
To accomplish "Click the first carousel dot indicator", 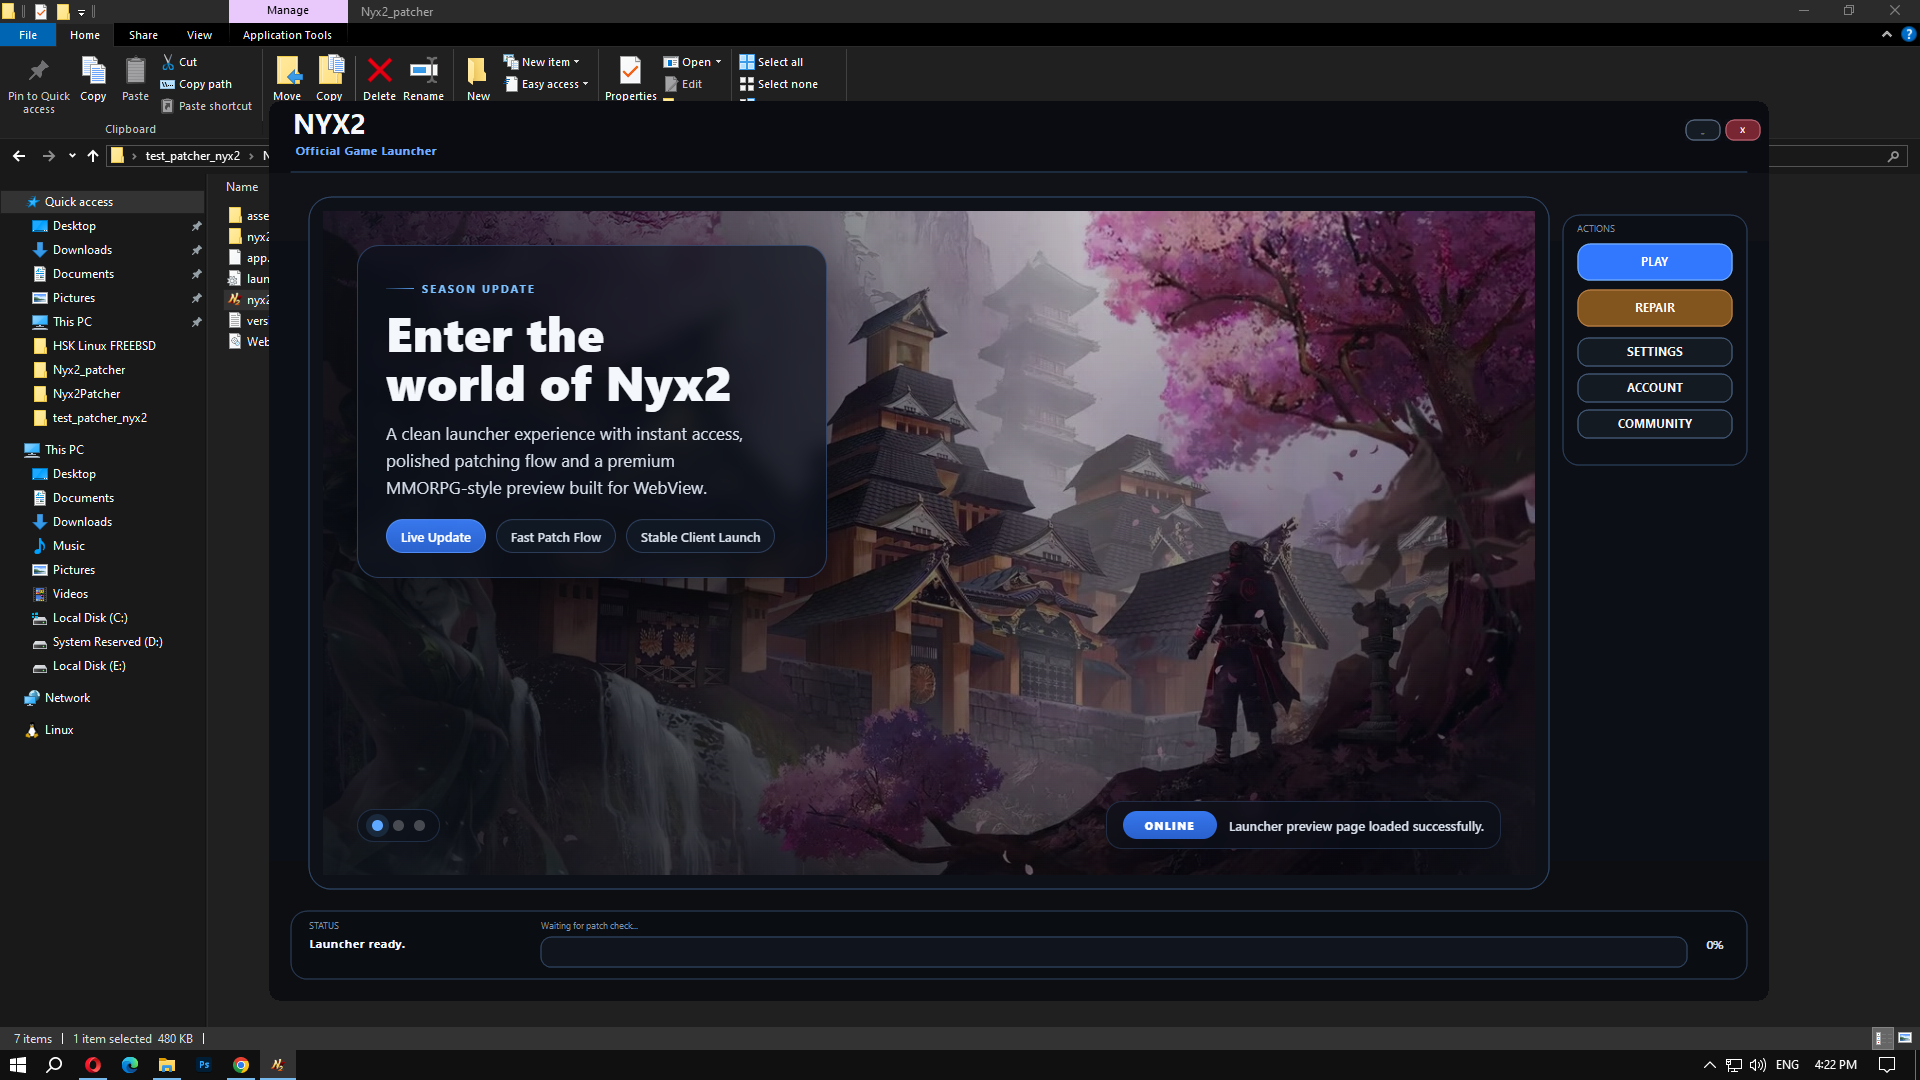I will point(377,825).
